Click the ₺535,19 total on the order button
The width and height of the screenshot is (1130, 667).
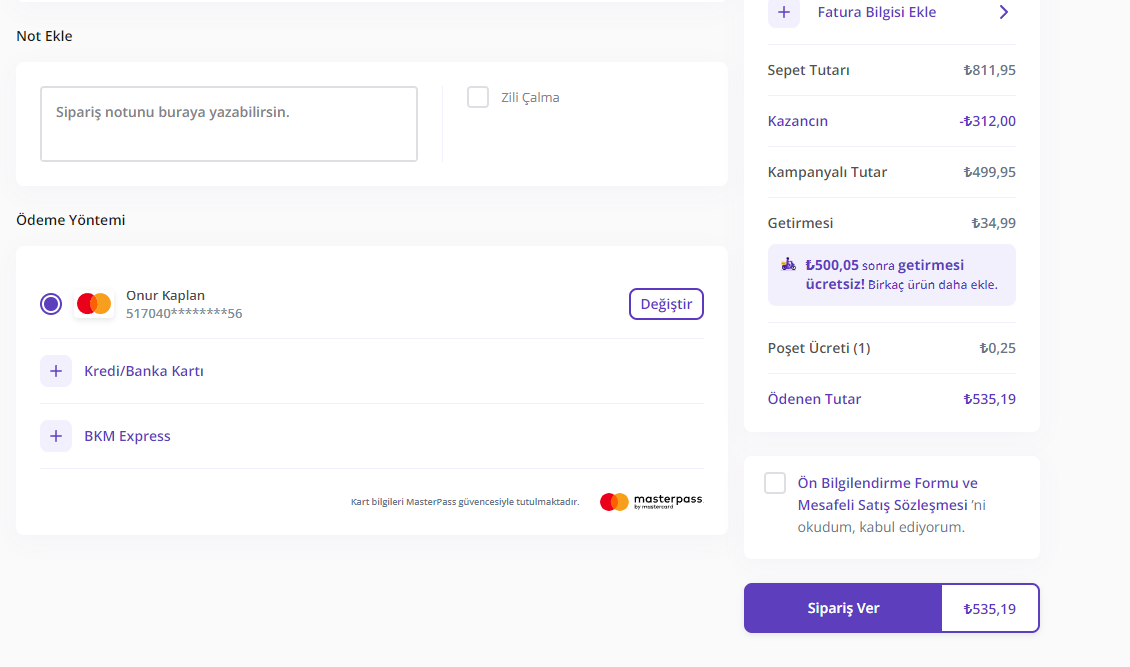tap(989, 608)
